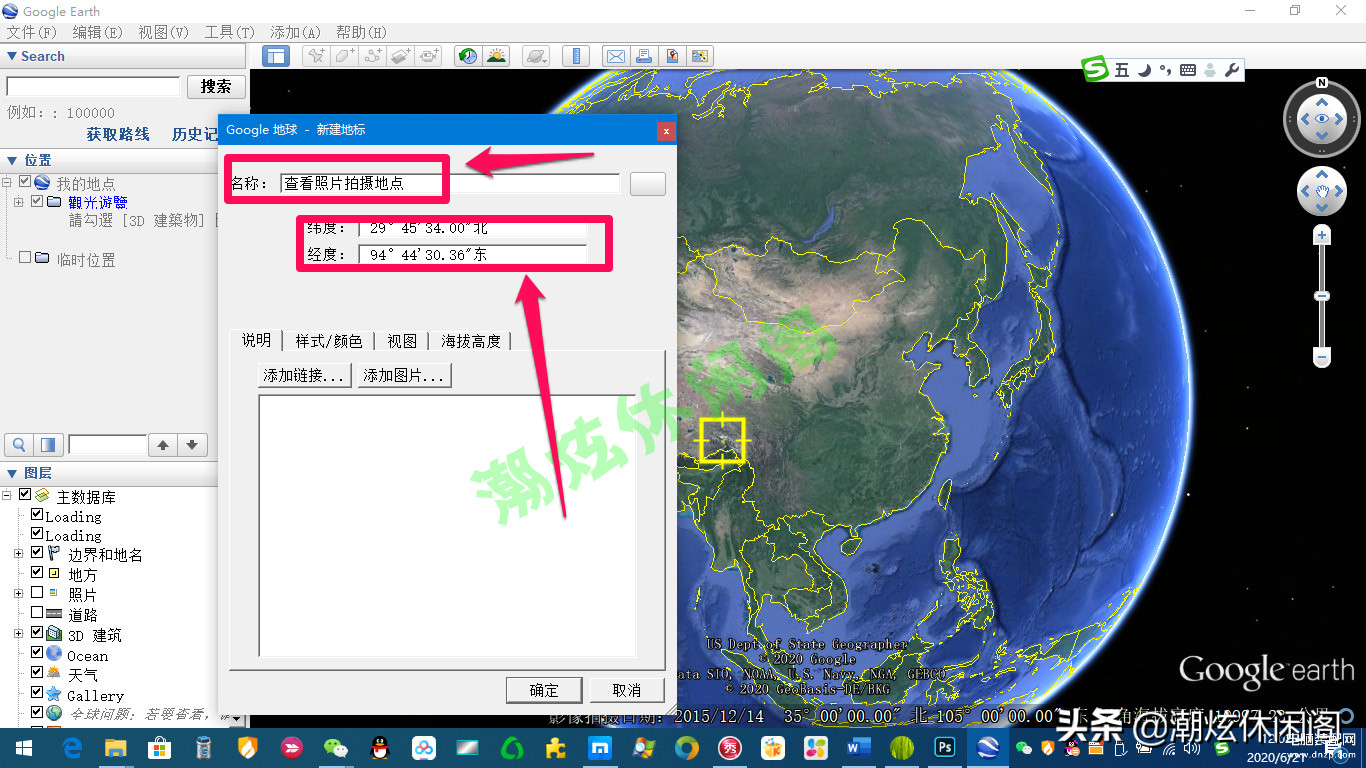Open the 编辑(E) menu
The height and width of the screenshot is (768, 1366).
click(x=97, y=32)
